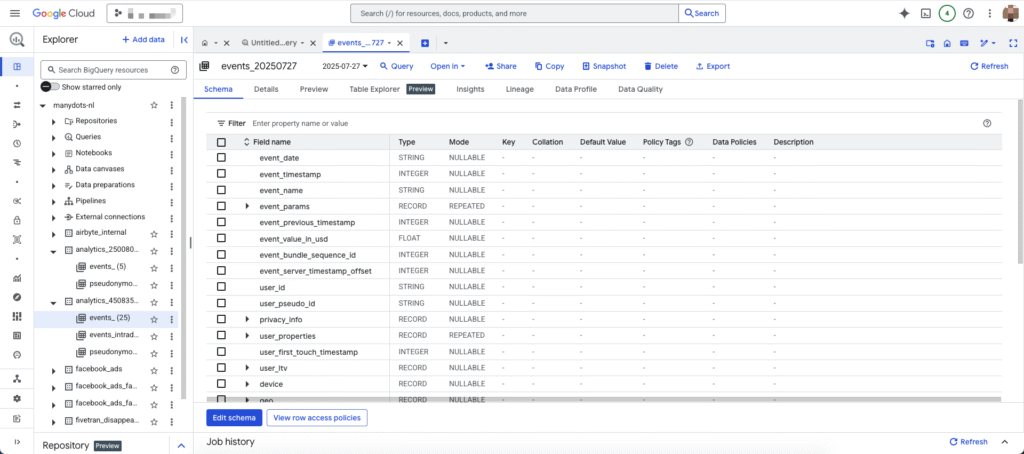
Task: Add a new query tab with plus icon
Action: 424,43
